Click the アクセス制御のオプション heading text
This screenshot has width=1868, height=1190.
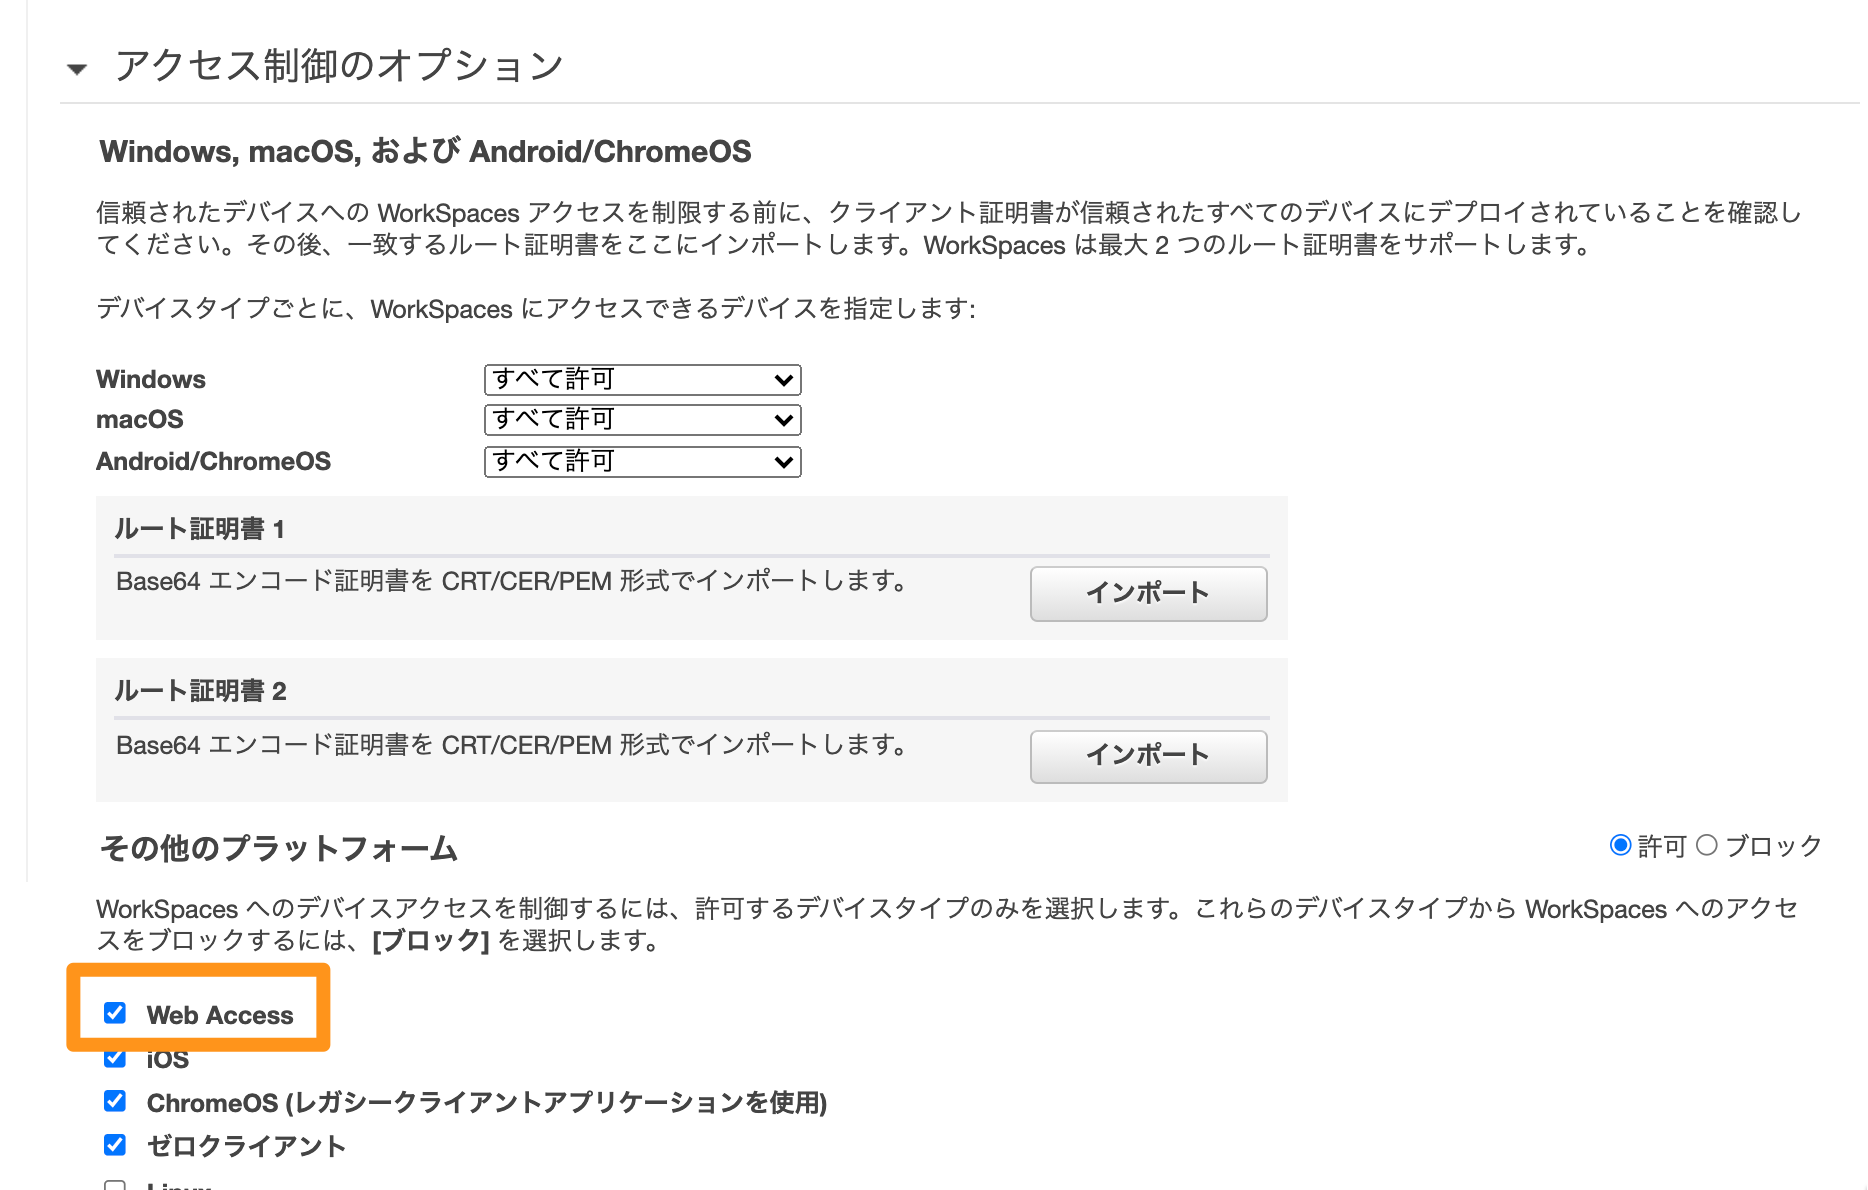coord(339,66)
